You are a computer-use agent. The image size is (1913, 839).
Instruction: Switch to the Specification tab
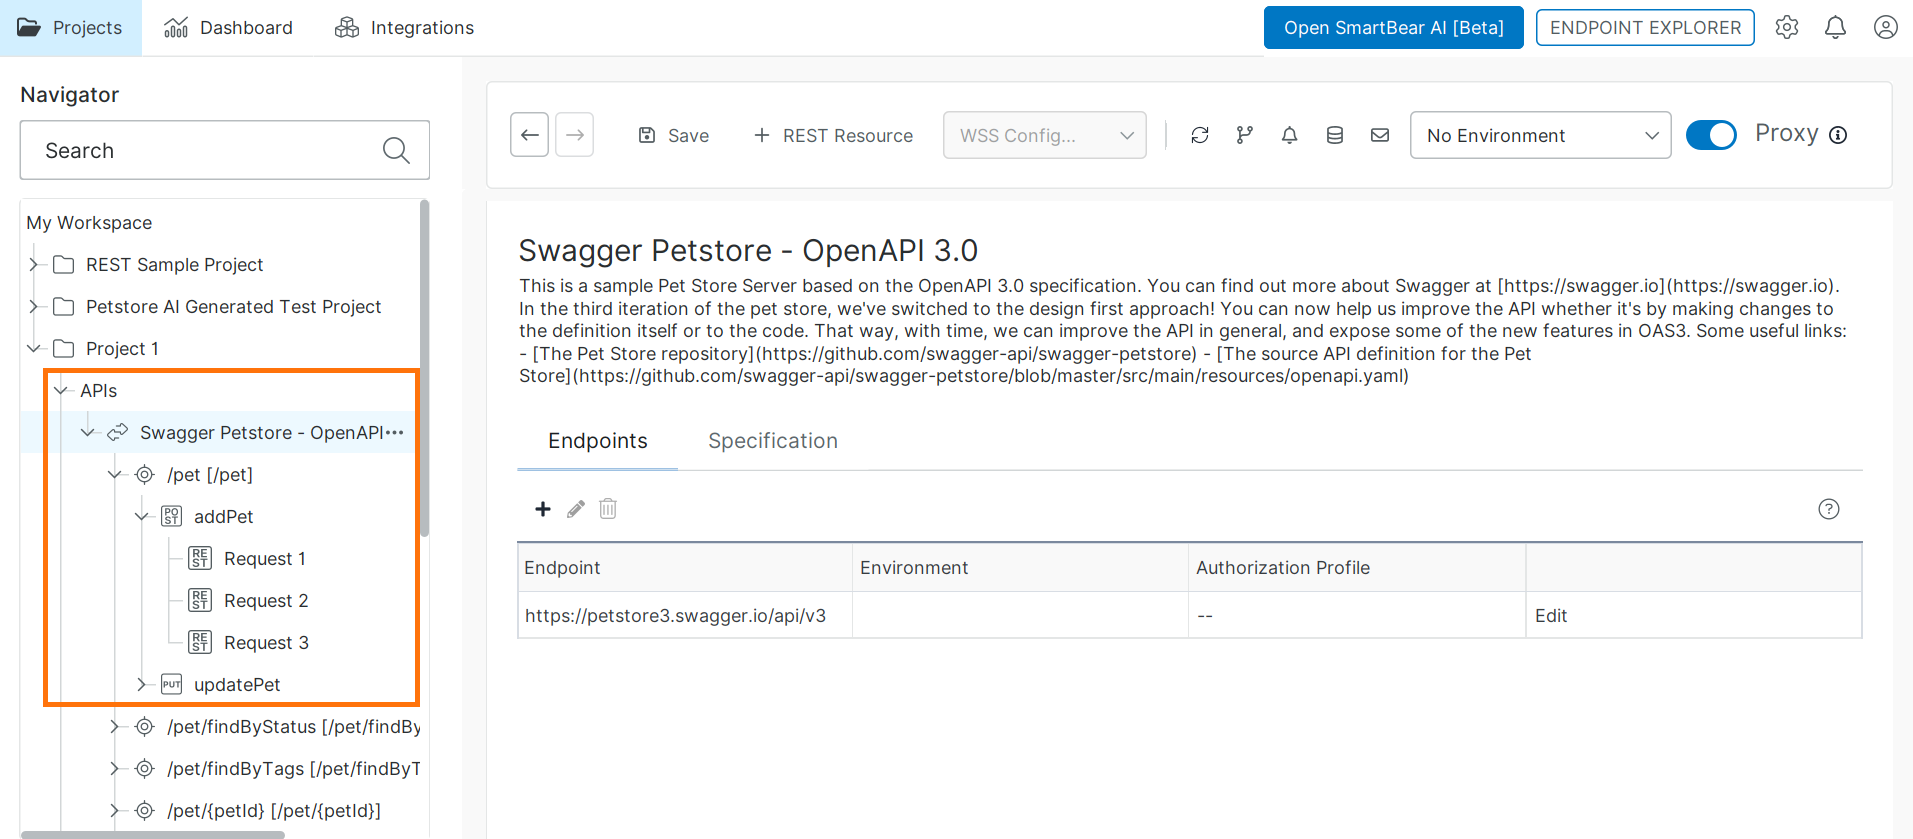(x=772, y=441)
